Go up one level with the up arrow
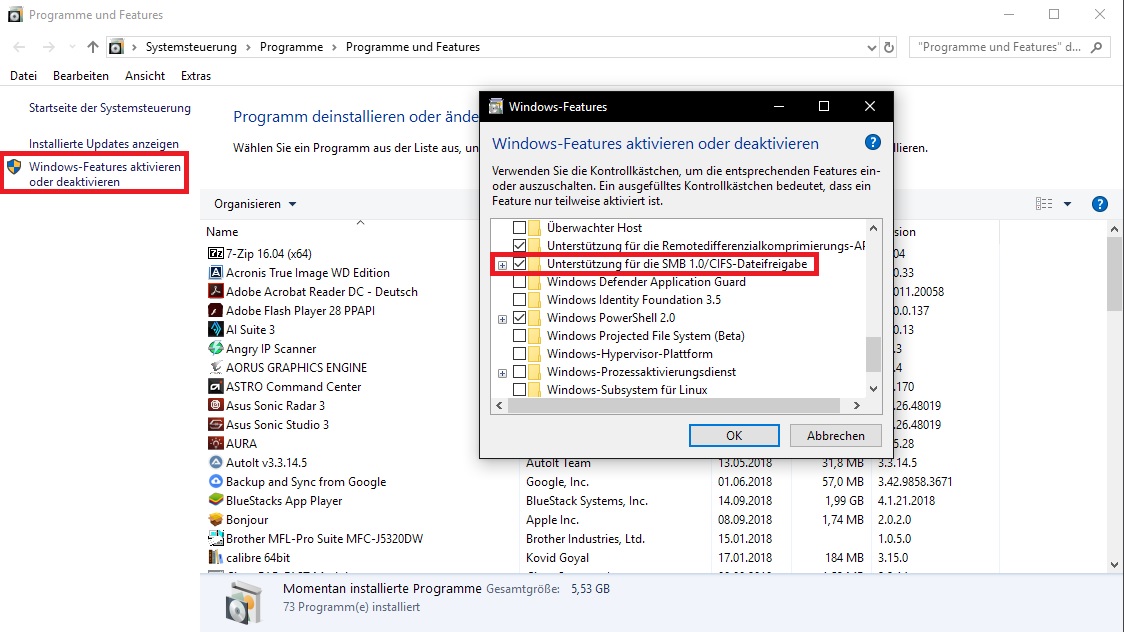The width and height of the screenshot is (1124, 632). 92,47
